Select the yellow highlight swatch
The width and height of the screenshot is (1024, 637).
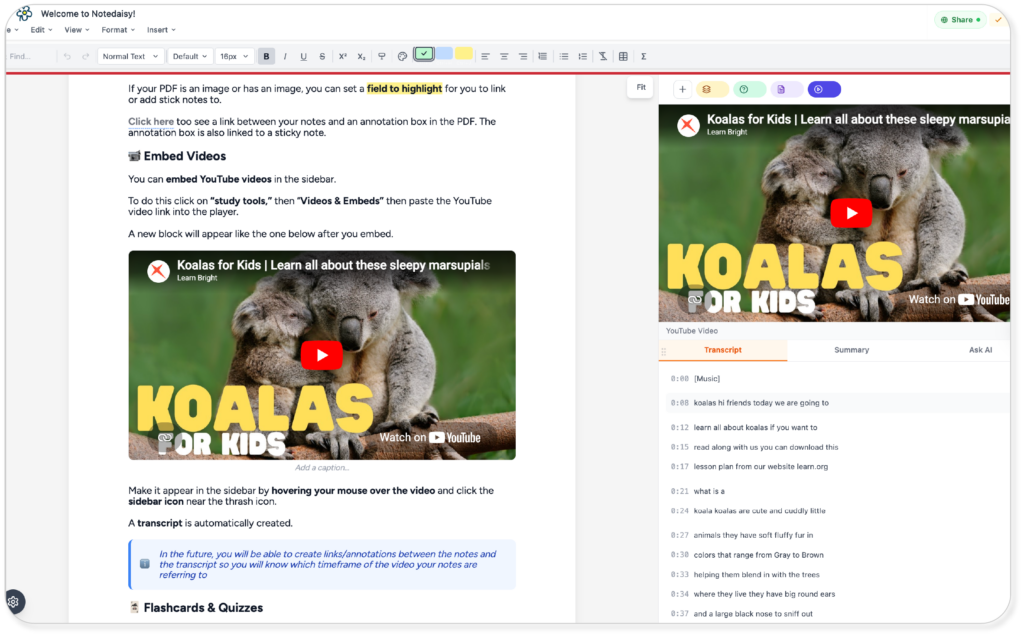pyautogui.click(x=464, y=54)
